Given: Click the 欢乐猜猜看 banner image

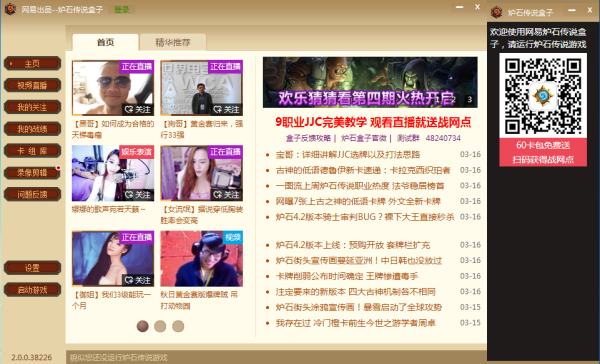Looking at the screenshot, I should point(370,82).
